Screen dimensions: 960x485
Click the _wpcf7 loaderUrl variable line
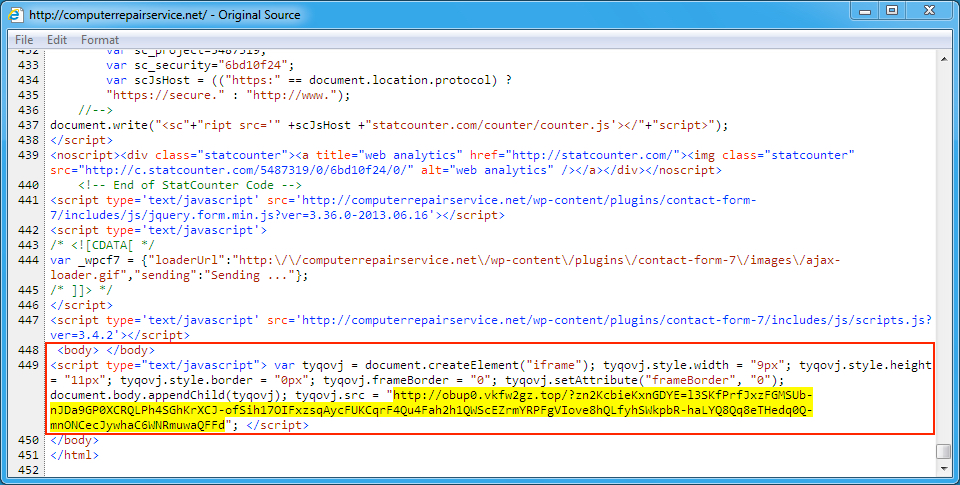pos(445,268)
